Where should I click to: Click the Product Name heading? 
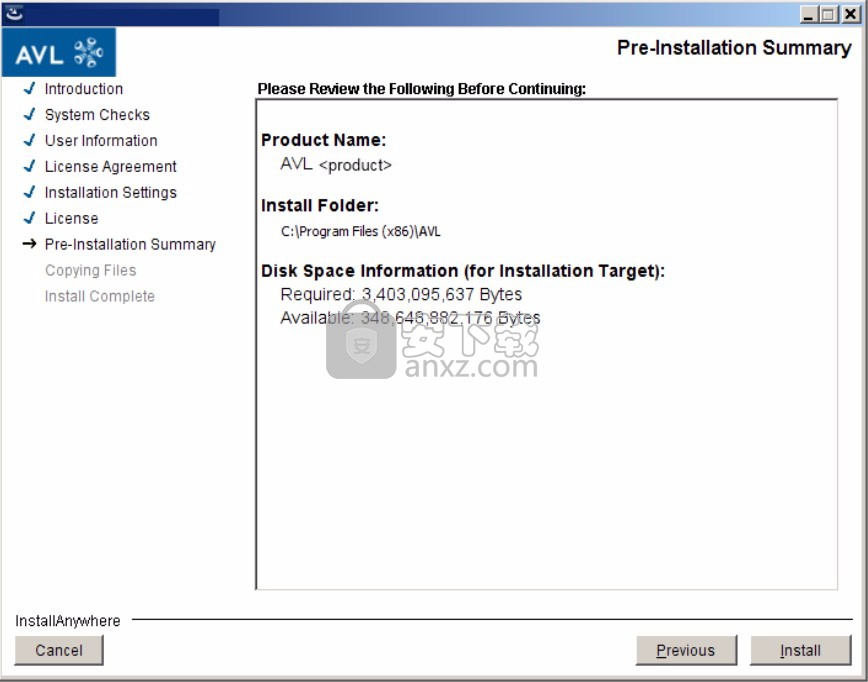pyautogui.click(x=323, y=140)
